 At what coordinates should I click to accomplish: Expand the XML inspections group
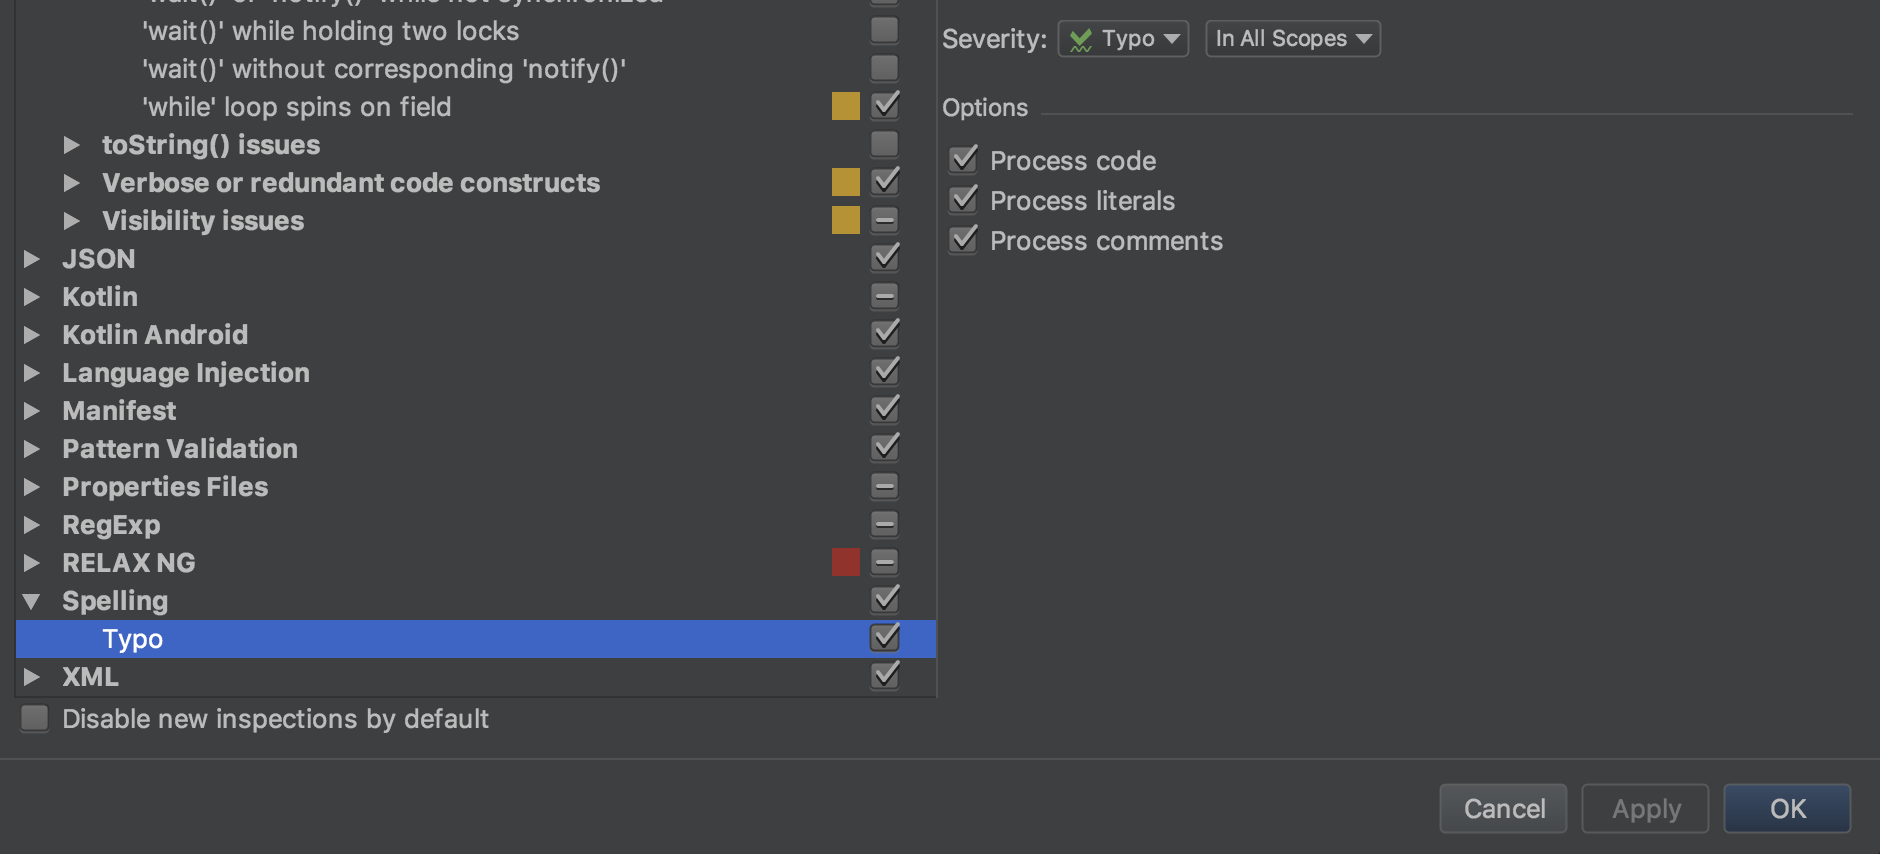coord(31,676)
